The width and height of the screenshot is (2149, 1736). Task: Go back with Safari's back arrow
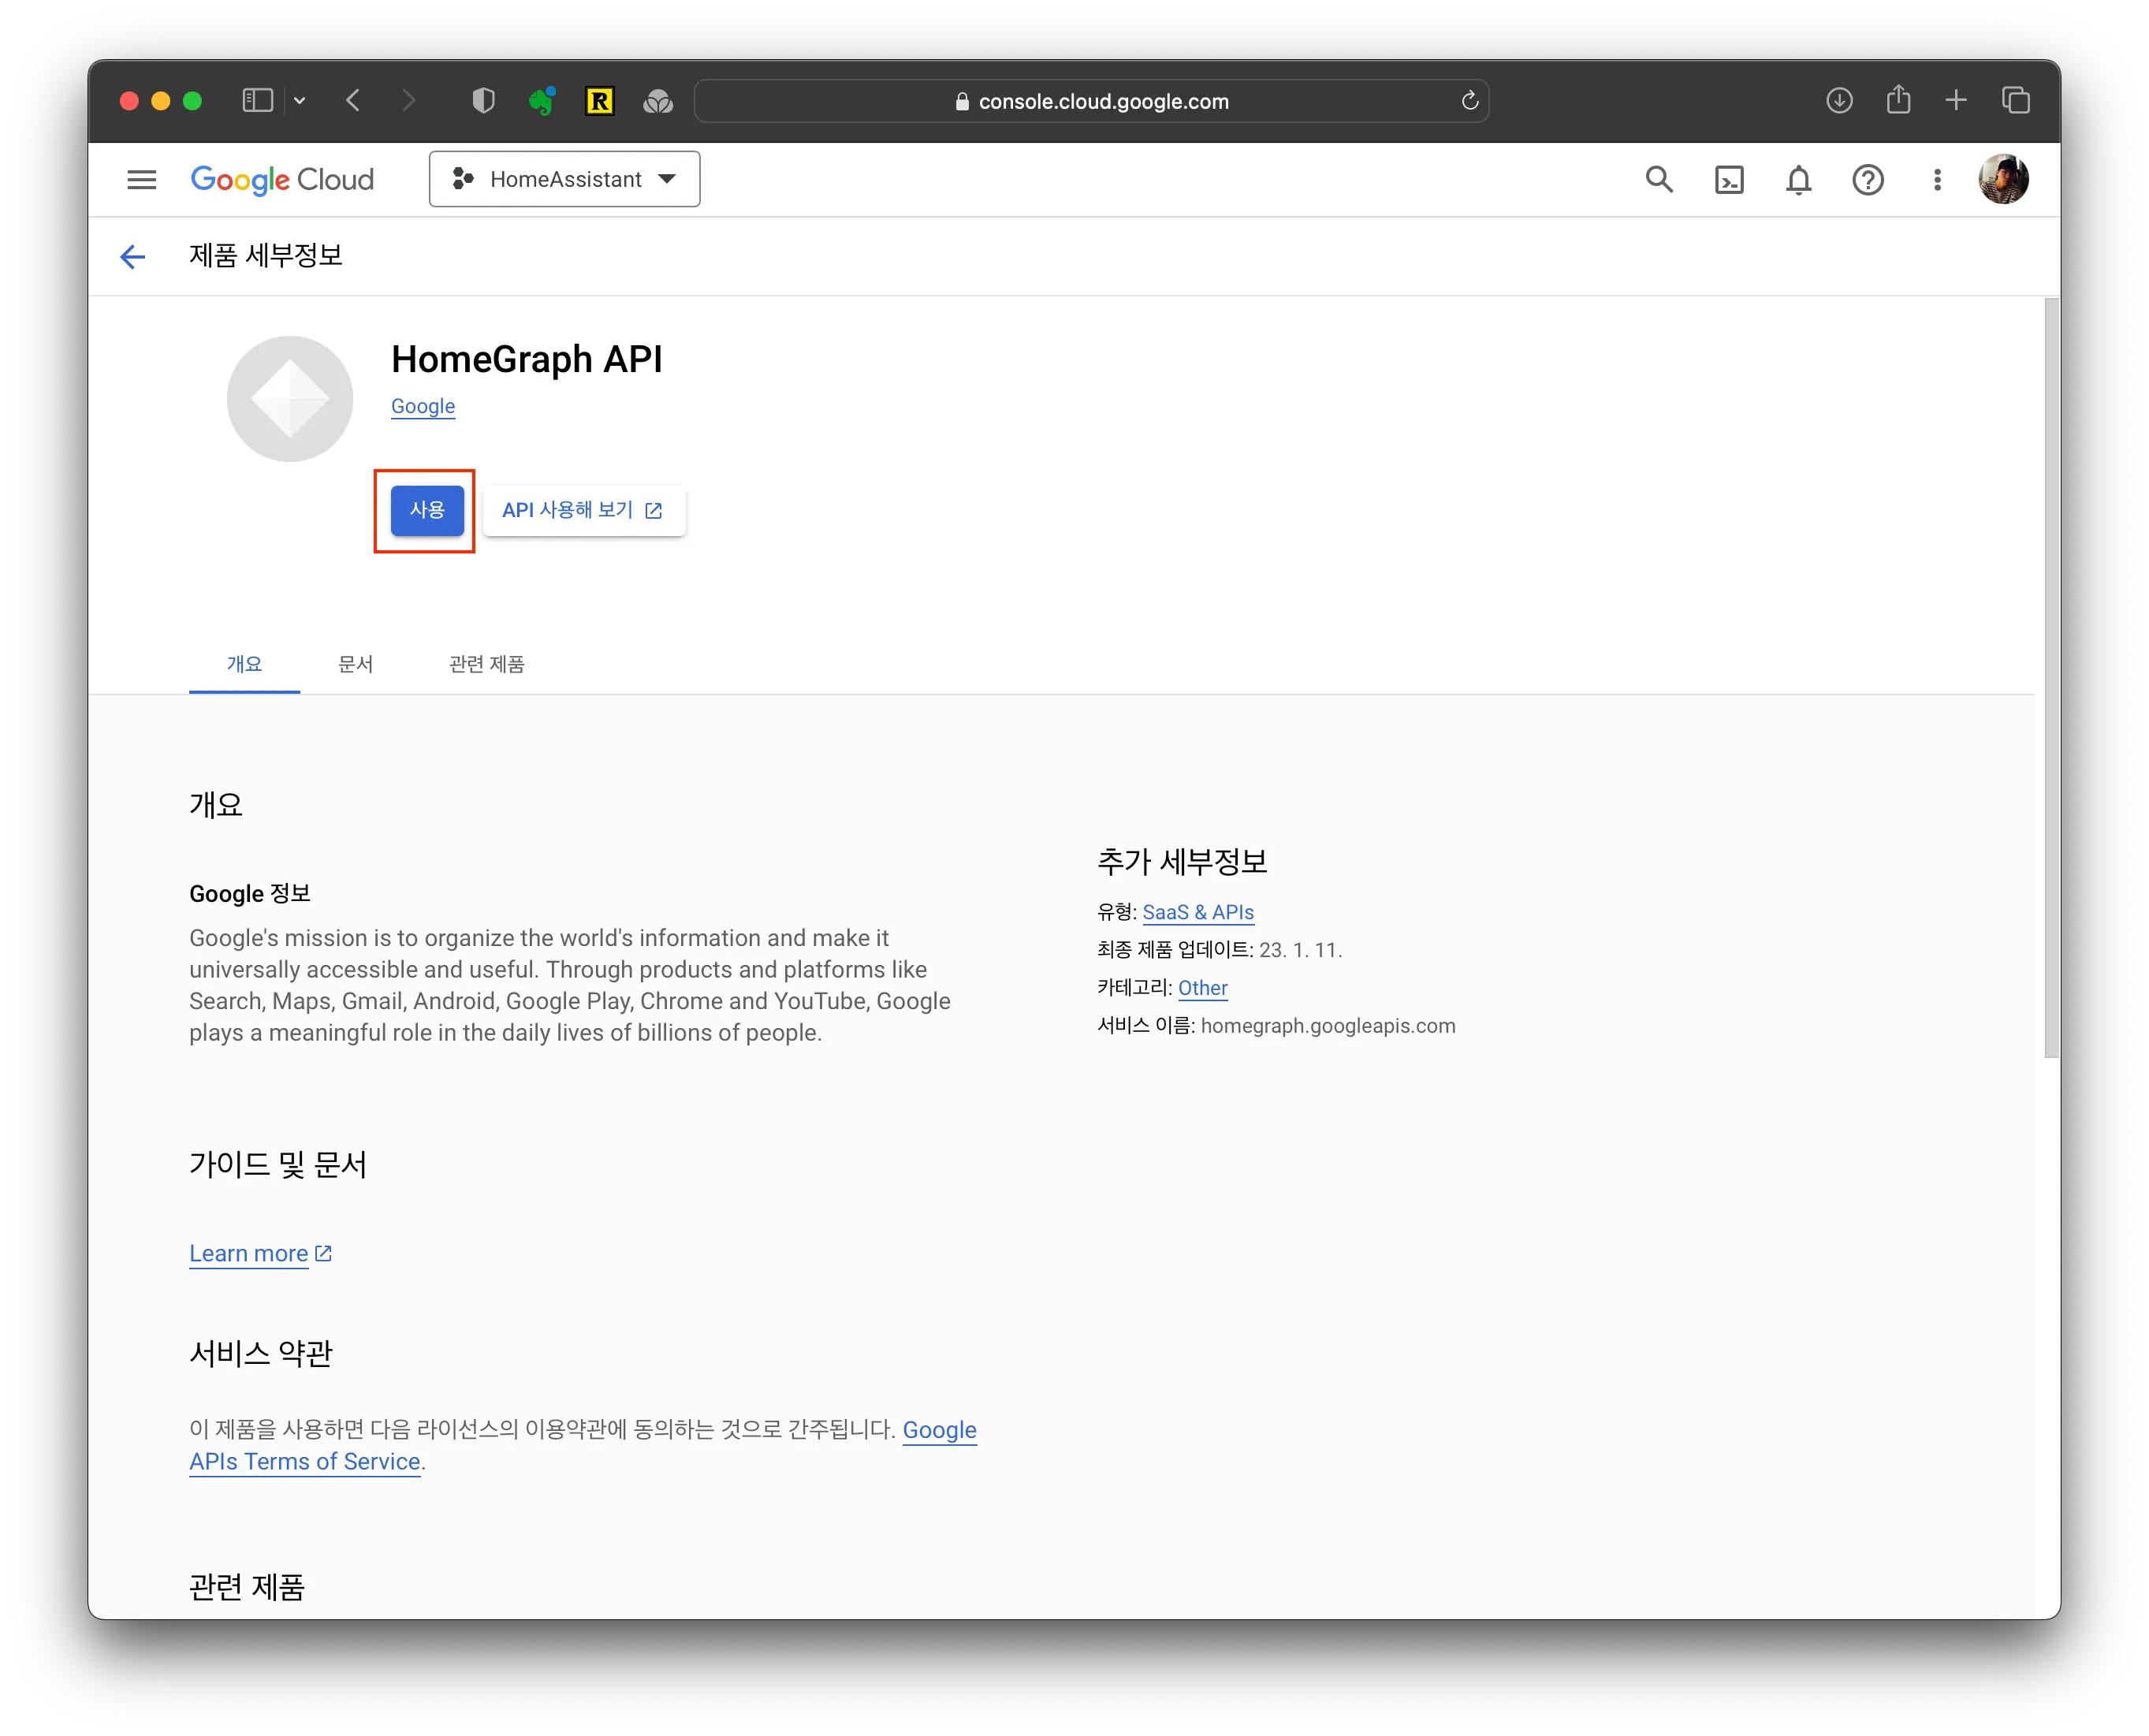[x=352, y=100]
